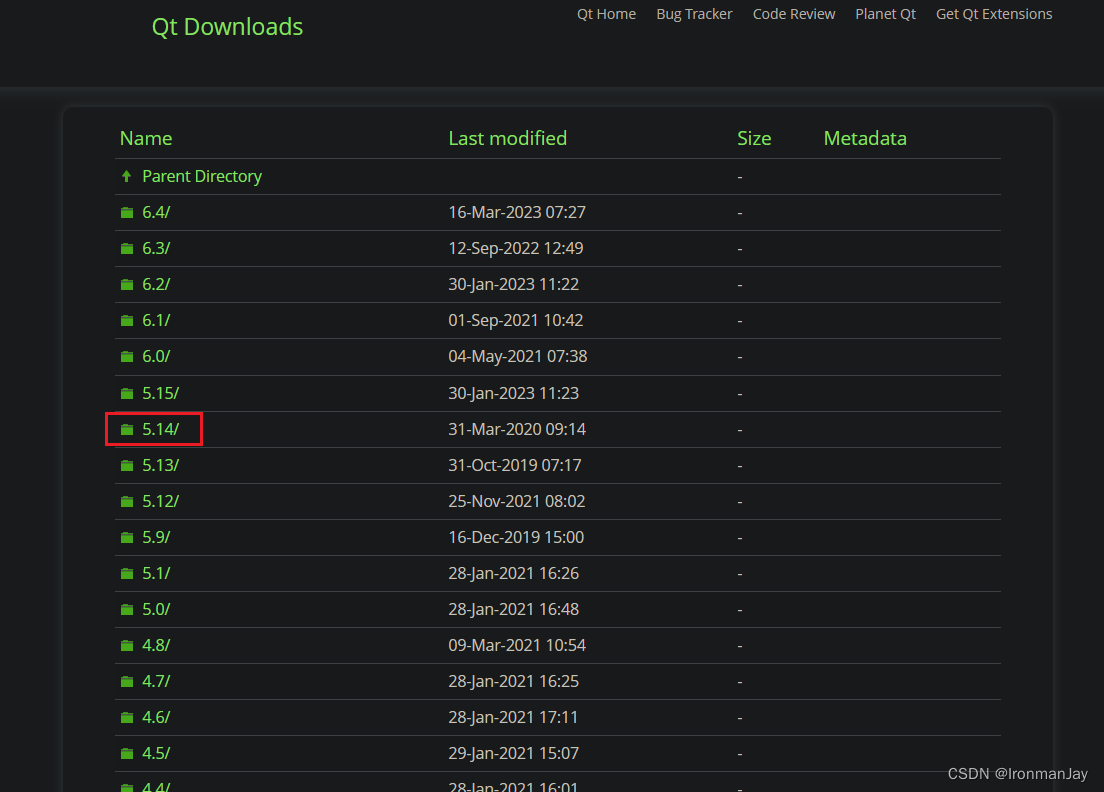This screenshot has width=1104, height=792.
Task: Click the Metadata column header
Action: pyautogui.click(x=865, y=138)
